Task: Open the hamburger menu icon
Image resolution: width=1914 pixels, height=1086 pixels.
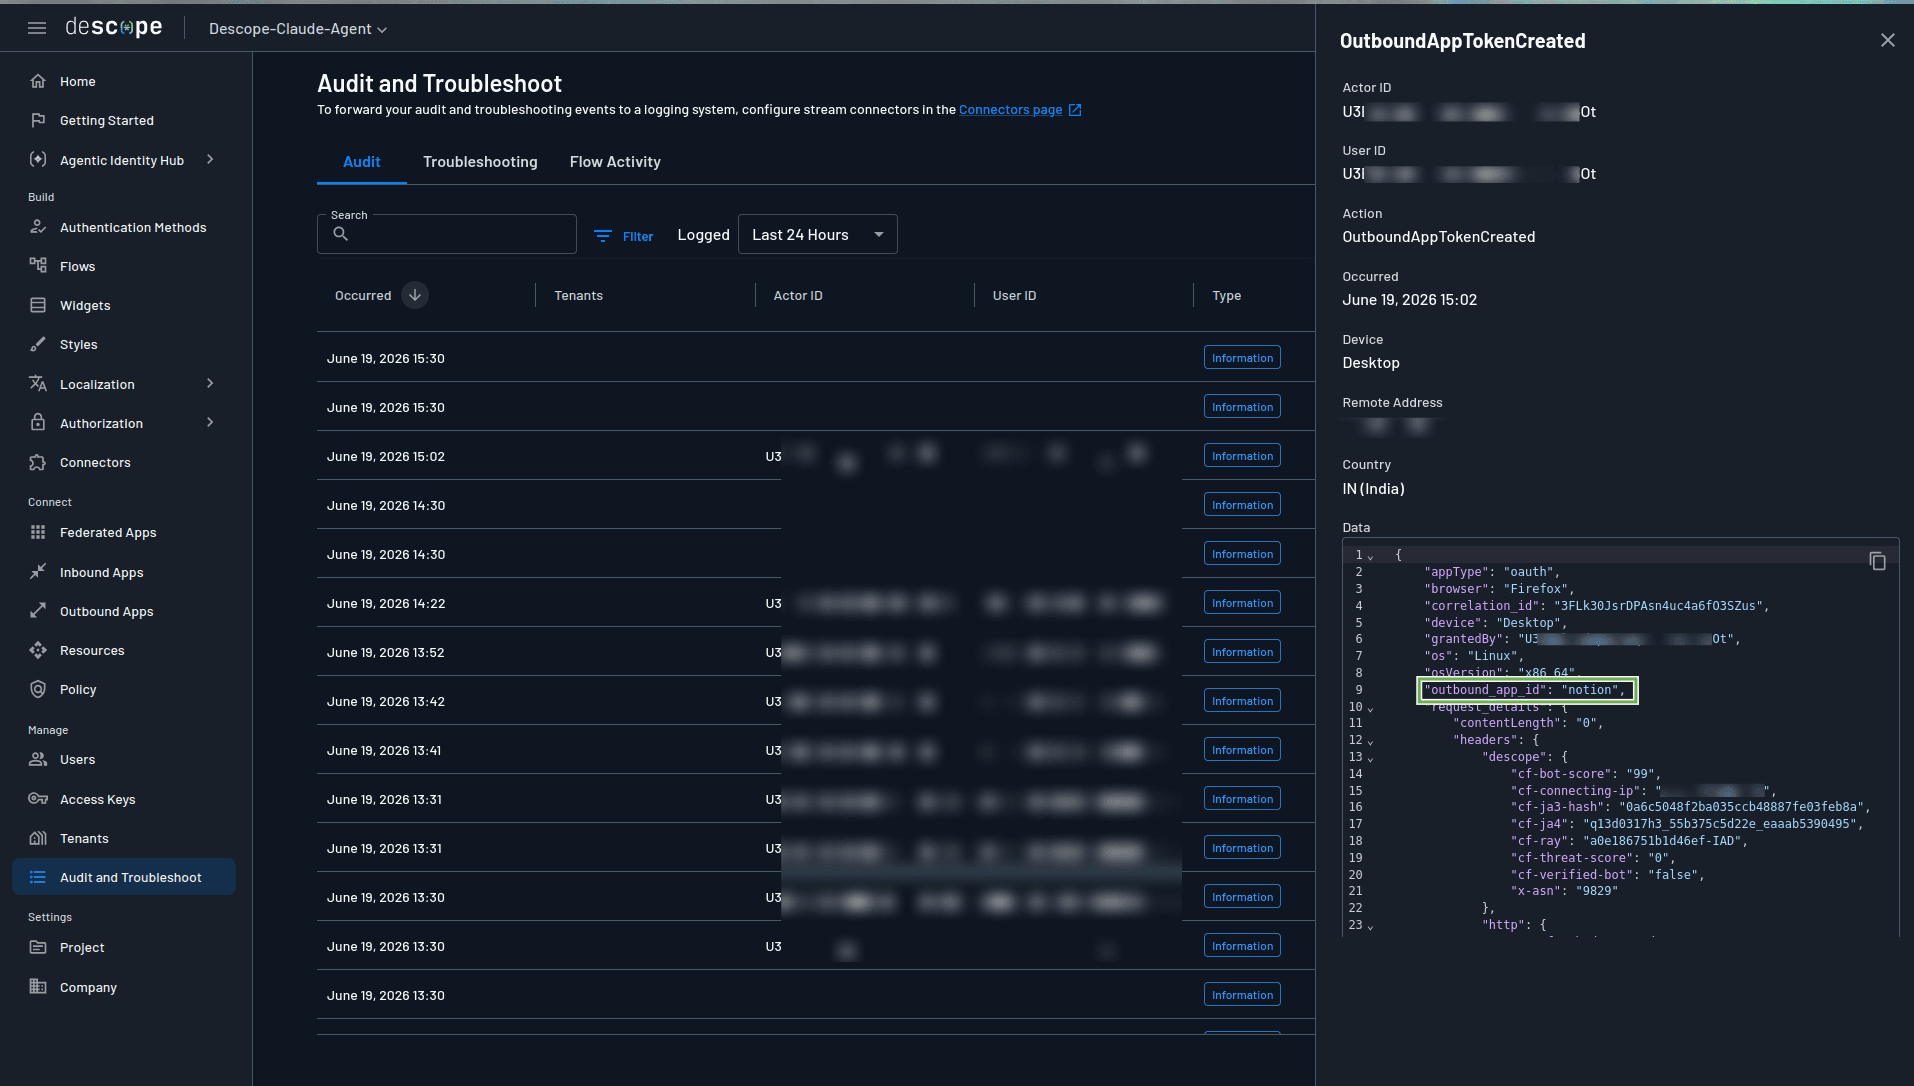Action: tap(37, 28)
